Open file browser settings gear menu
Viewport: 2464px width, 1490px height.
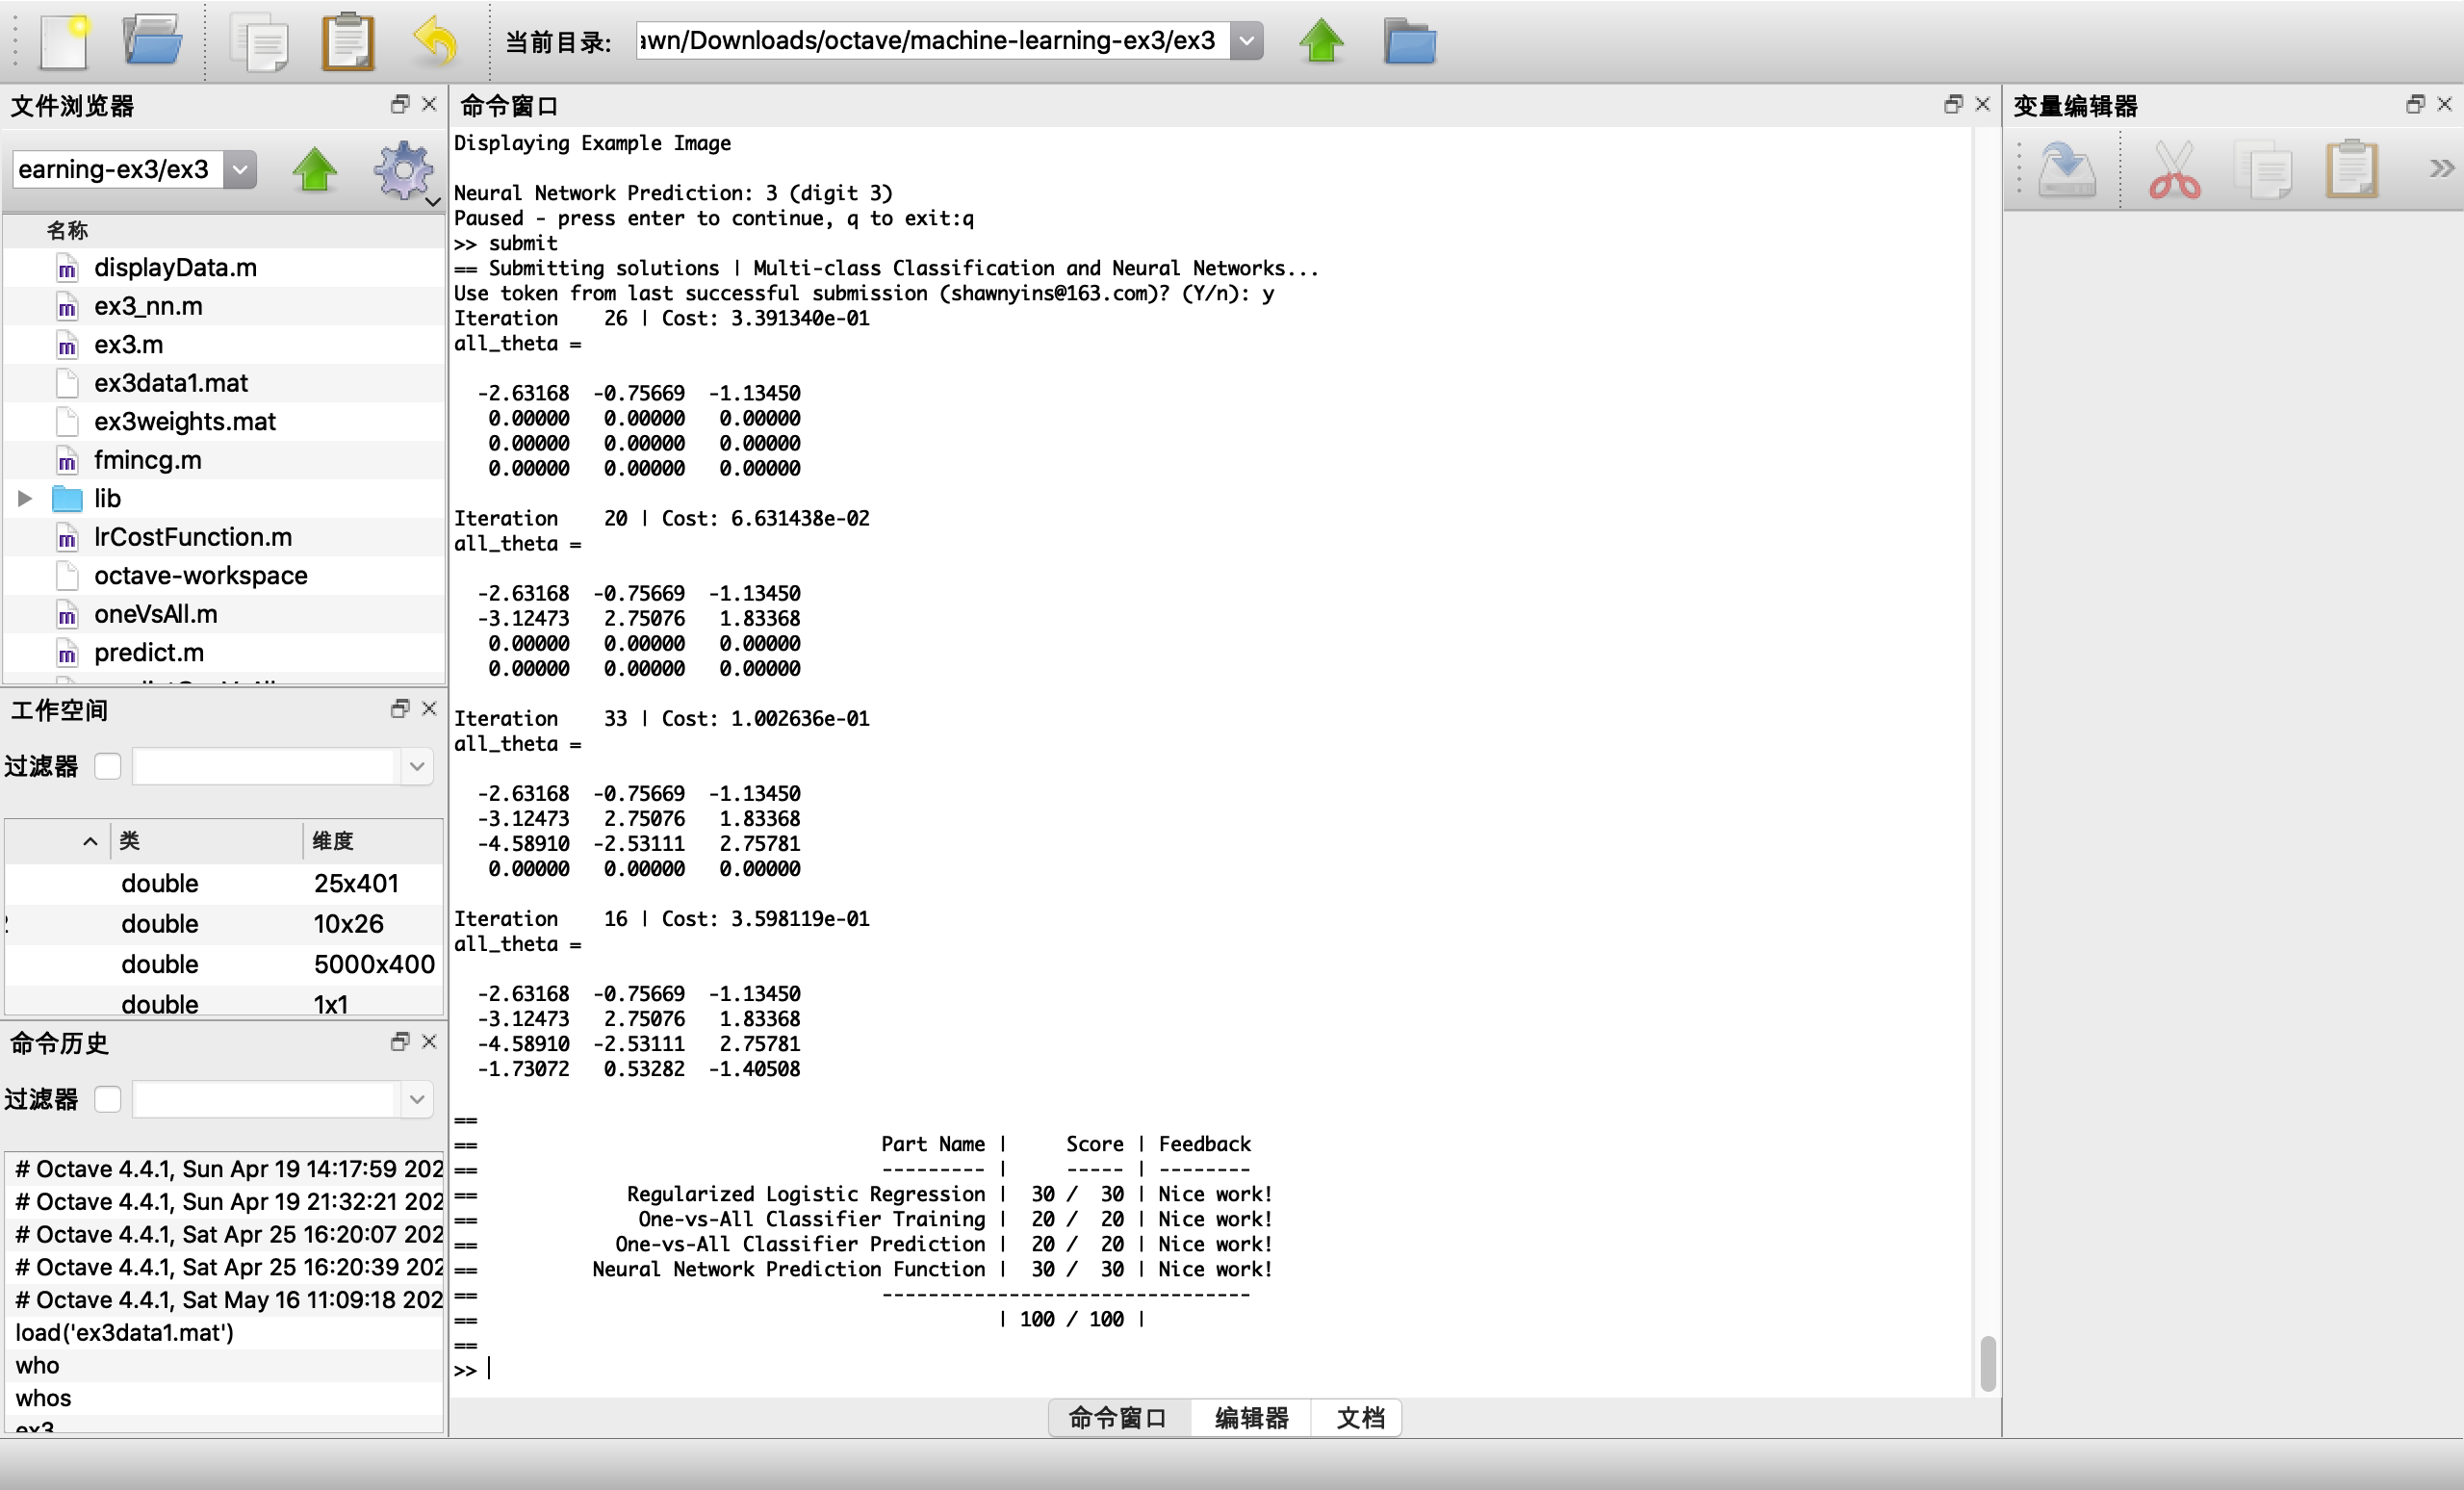pos(405,171)
